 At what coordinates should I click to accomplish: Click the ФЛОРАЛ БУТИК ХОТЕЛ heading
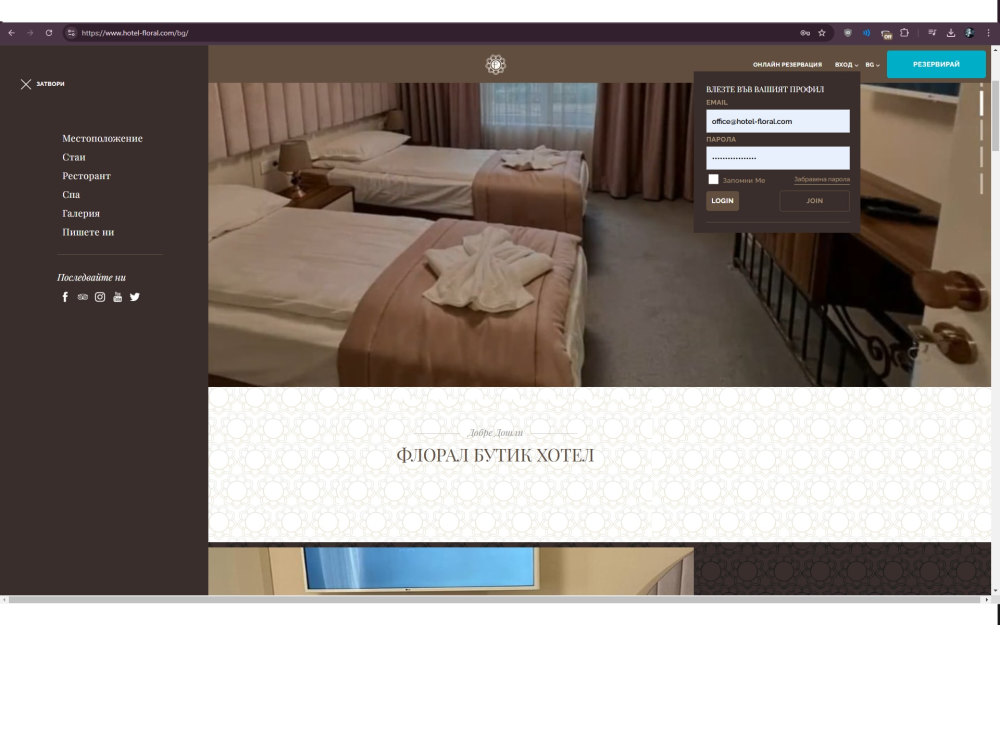coord(495,455)
